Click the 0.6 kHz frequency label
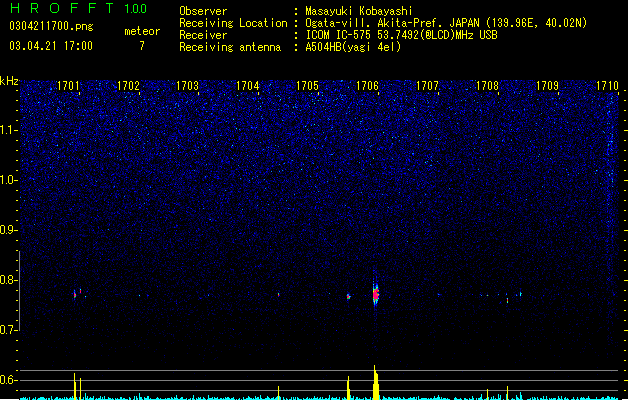Image resolution: width=629 pixels, height=400 pixels. coord(9,380)
